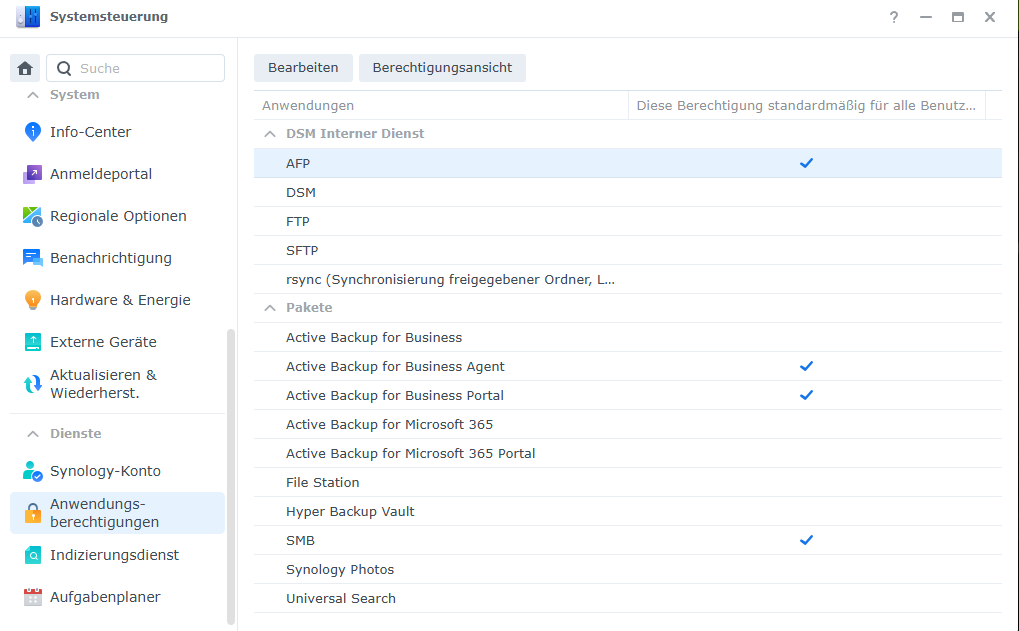Toggle the AFP default permission checkmark
This screenshot has height=631, width=1019.
click(x=806, y=163)
